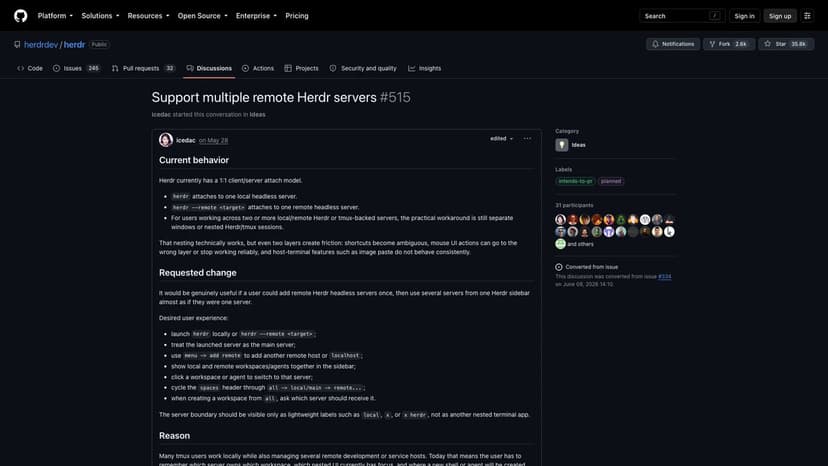
Task: Click the first participant avatar
Action: tap(561, 219)
